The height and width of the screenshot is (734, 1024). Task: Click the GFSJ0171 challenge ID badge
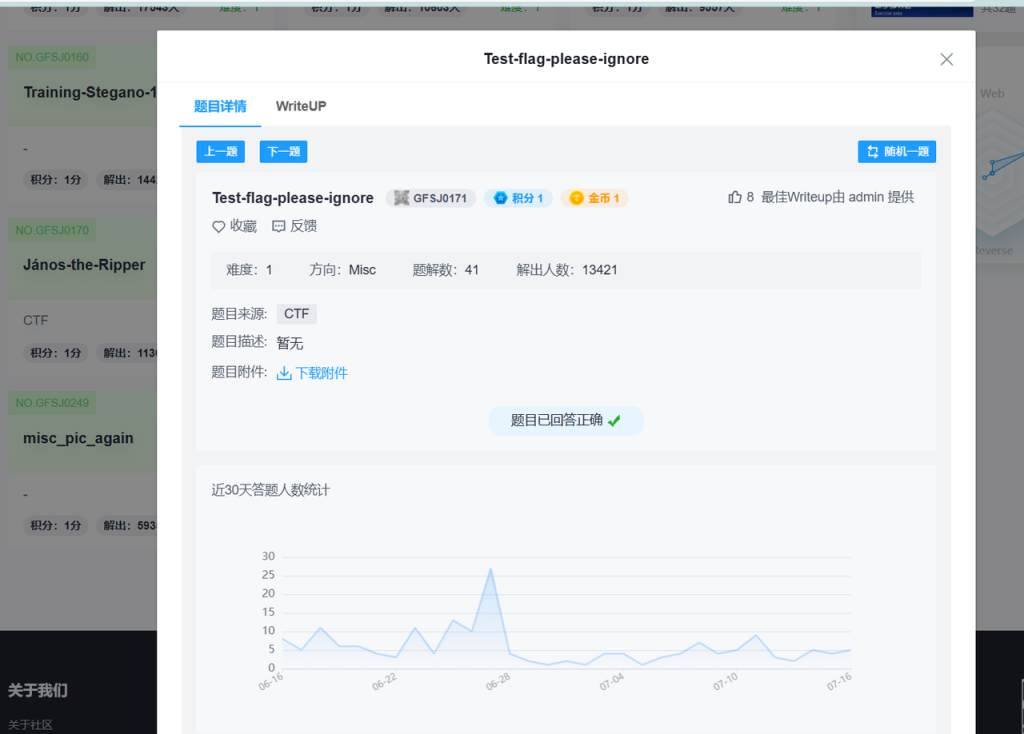click(x=431, y=198)
